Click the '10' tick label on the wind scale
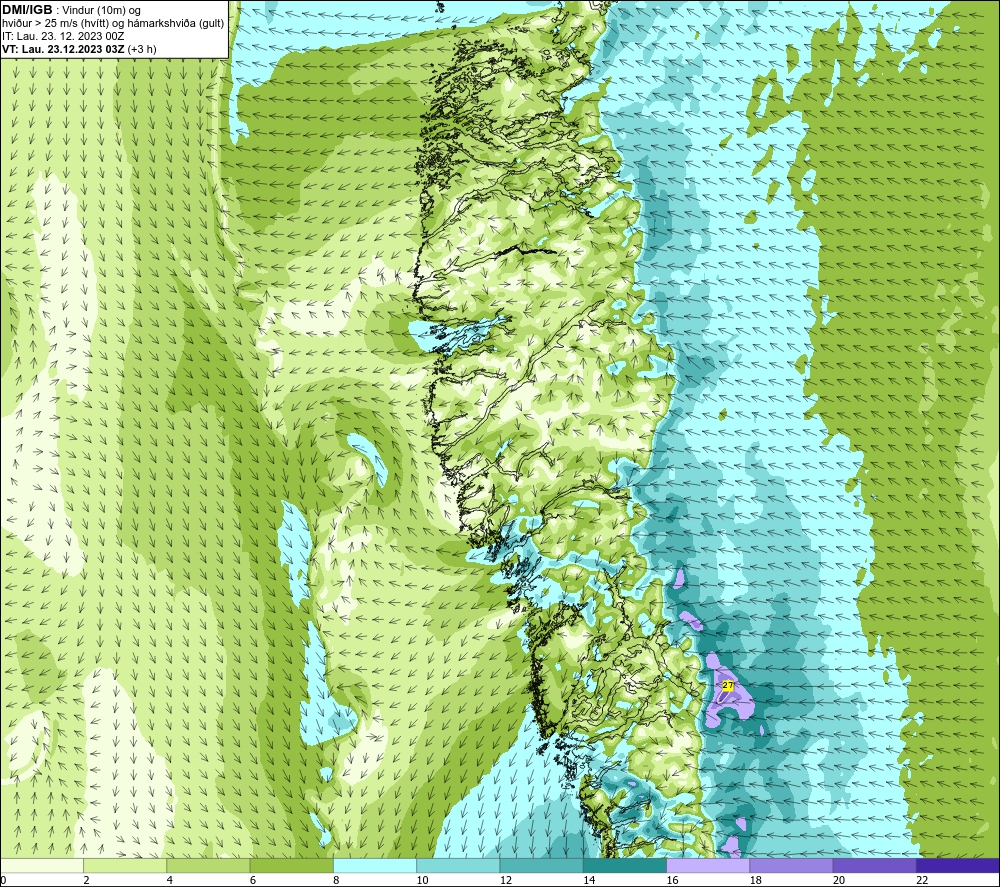1000x887 pixels. [422, 881]
